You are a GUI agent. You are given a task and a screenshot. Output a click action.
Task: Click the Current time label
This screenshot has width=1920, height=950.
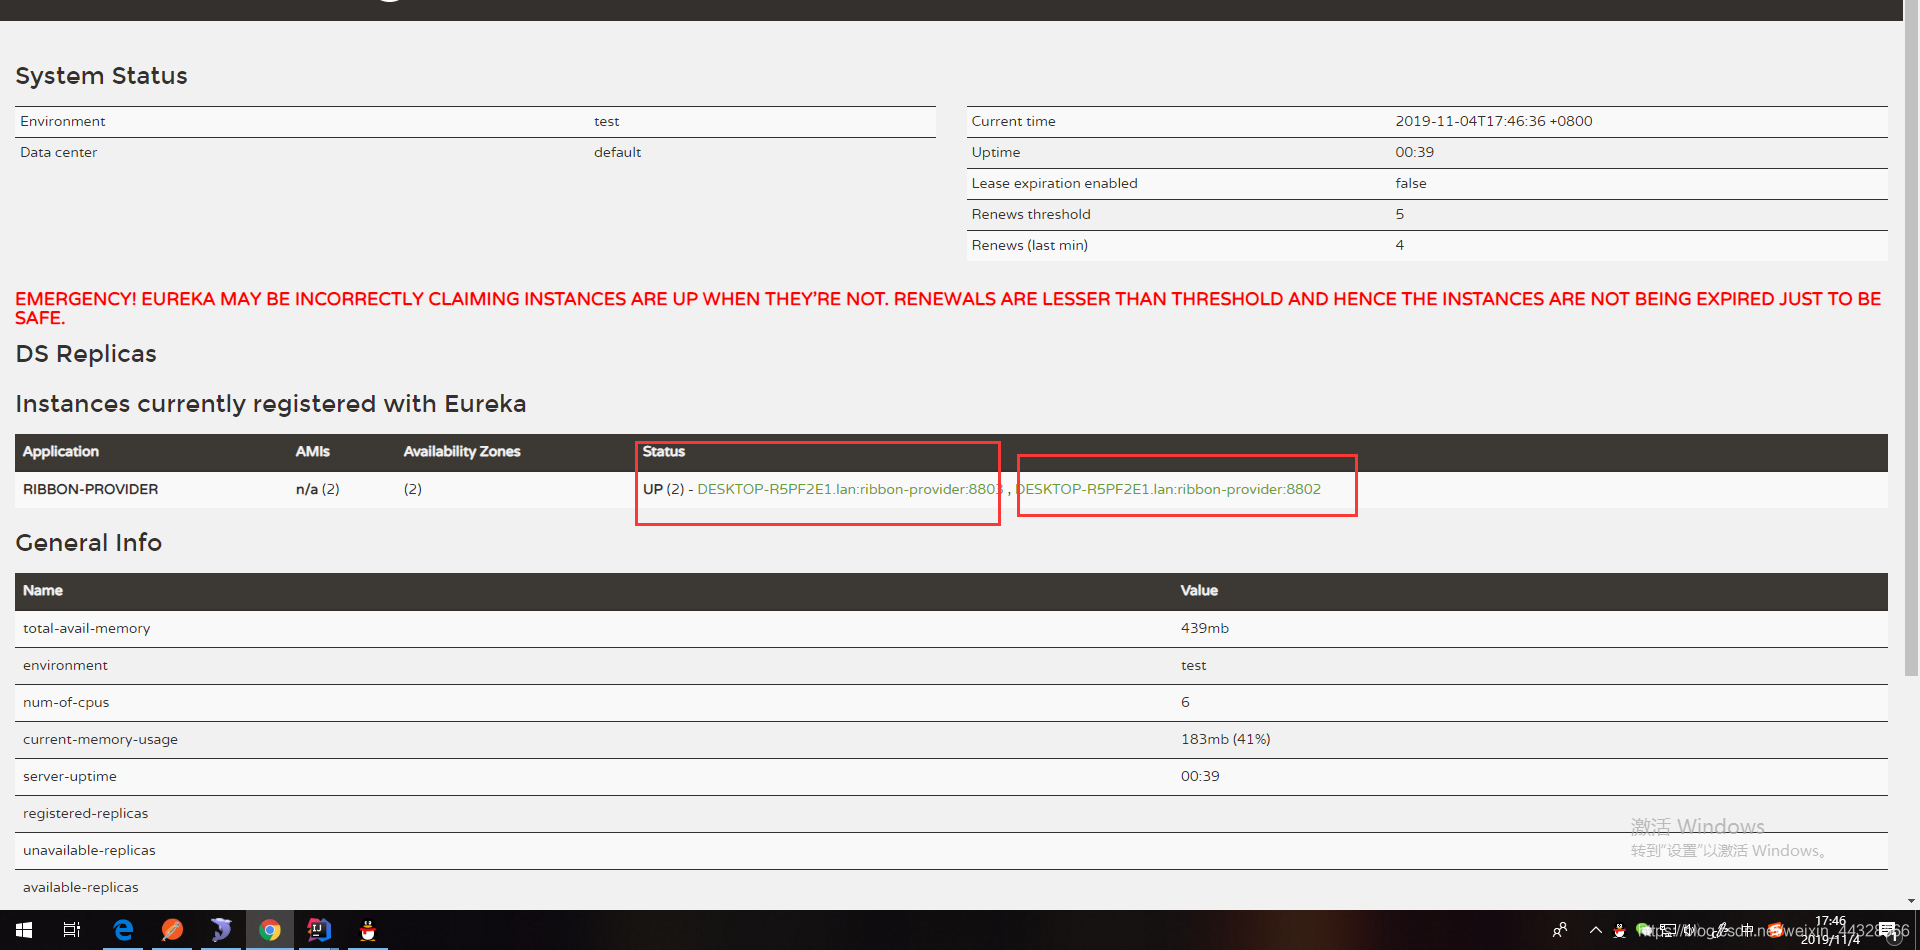coord(1013,121)
